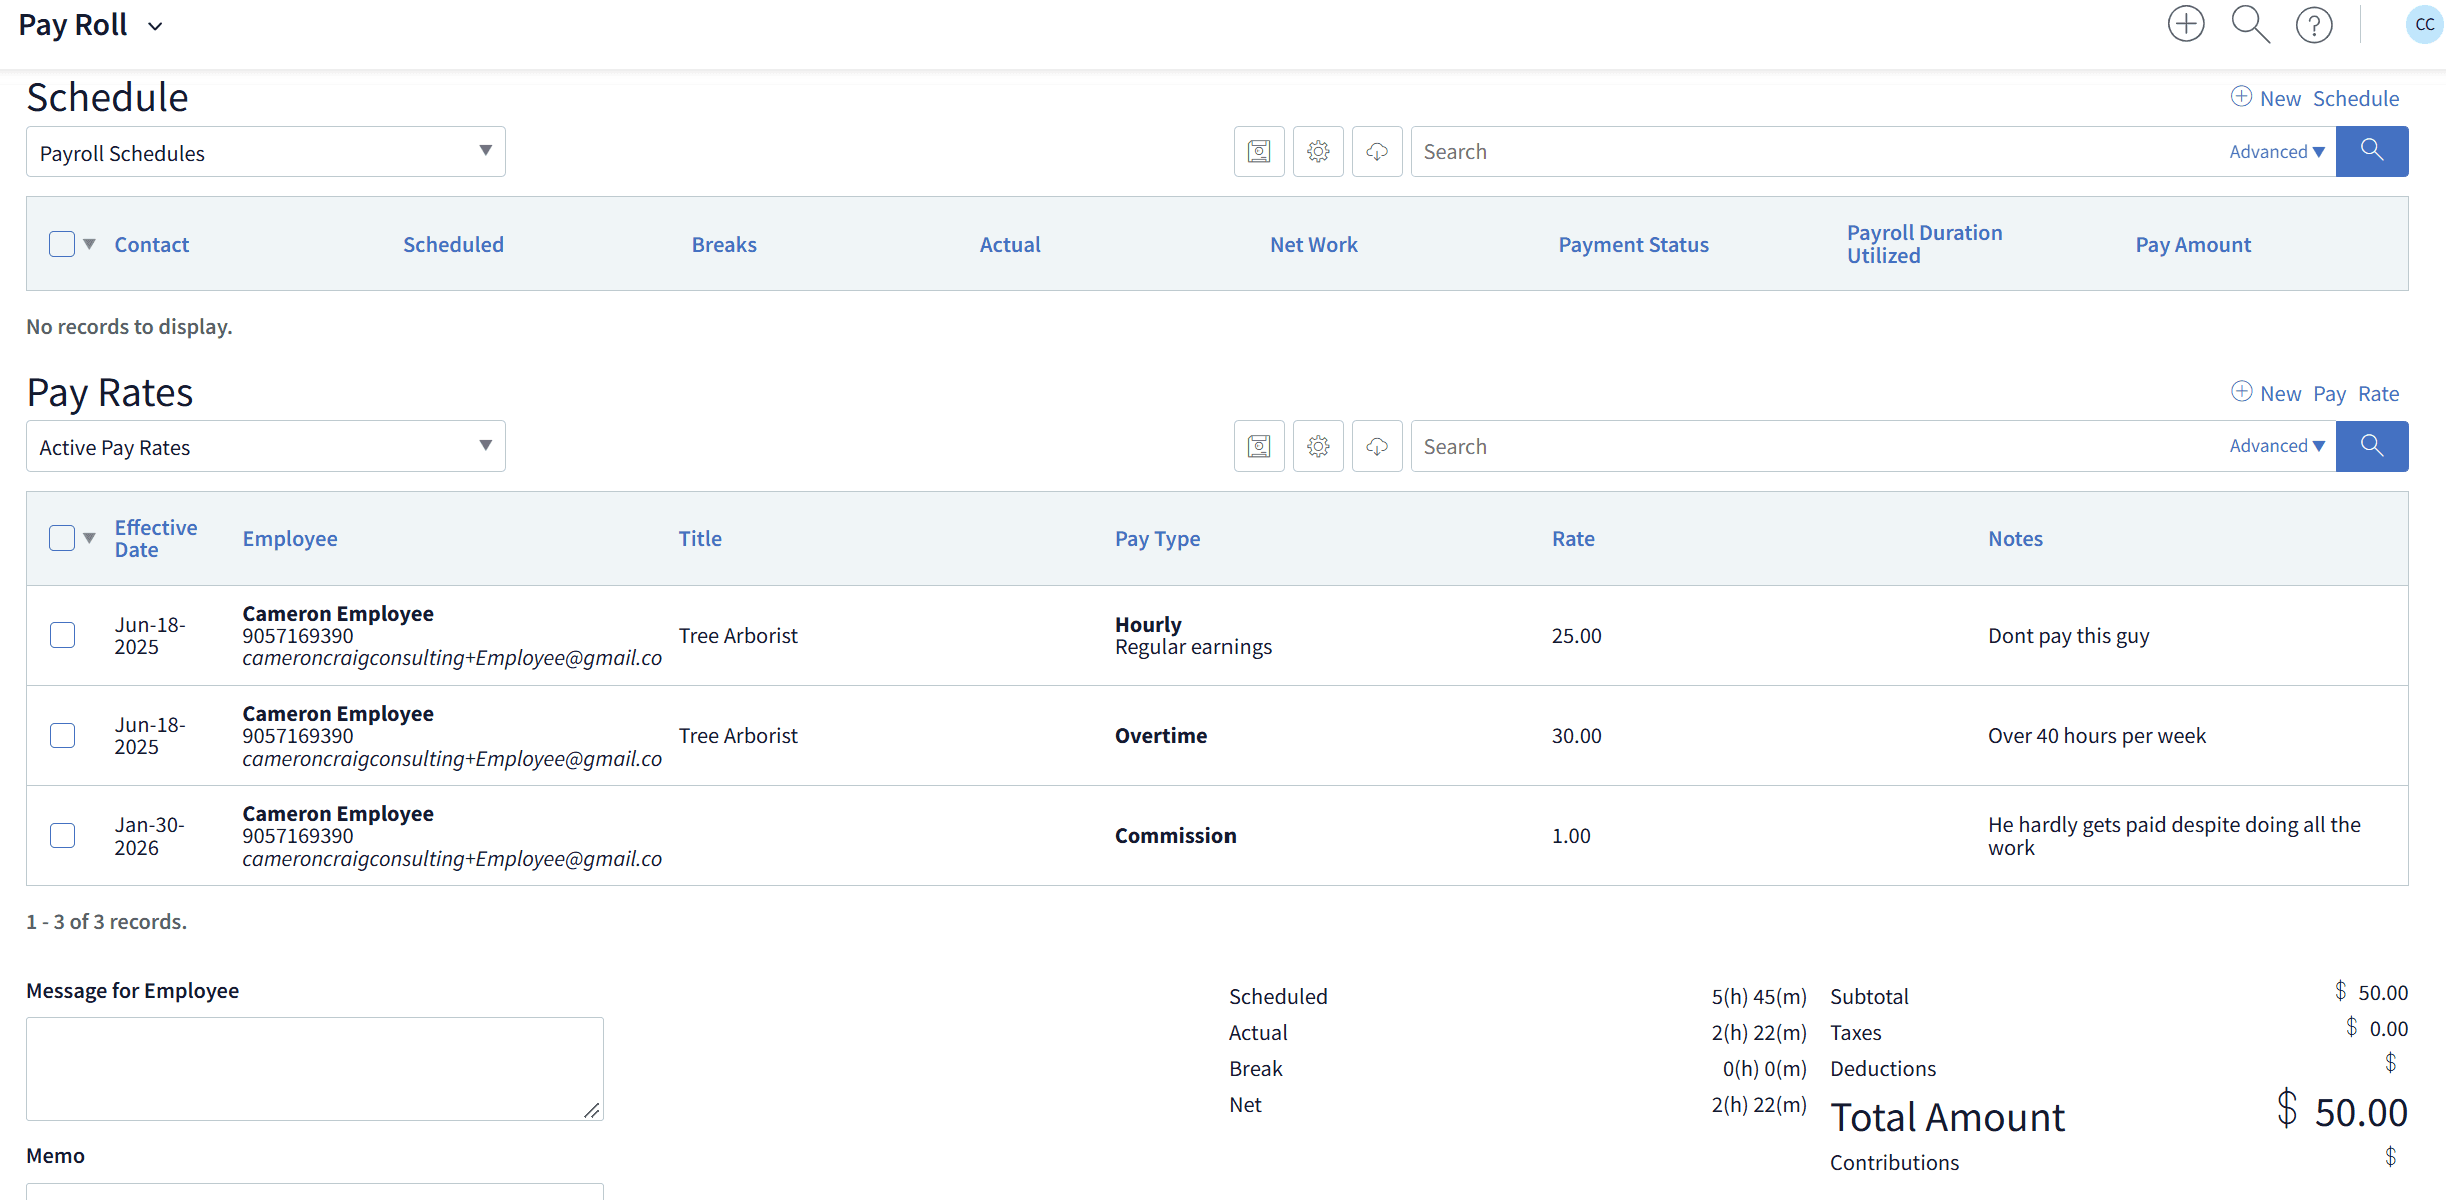Screen dimensions: 2446x1200
Task: Open the Active Pay Rates view dropdown
Action: tap(266, 446)
